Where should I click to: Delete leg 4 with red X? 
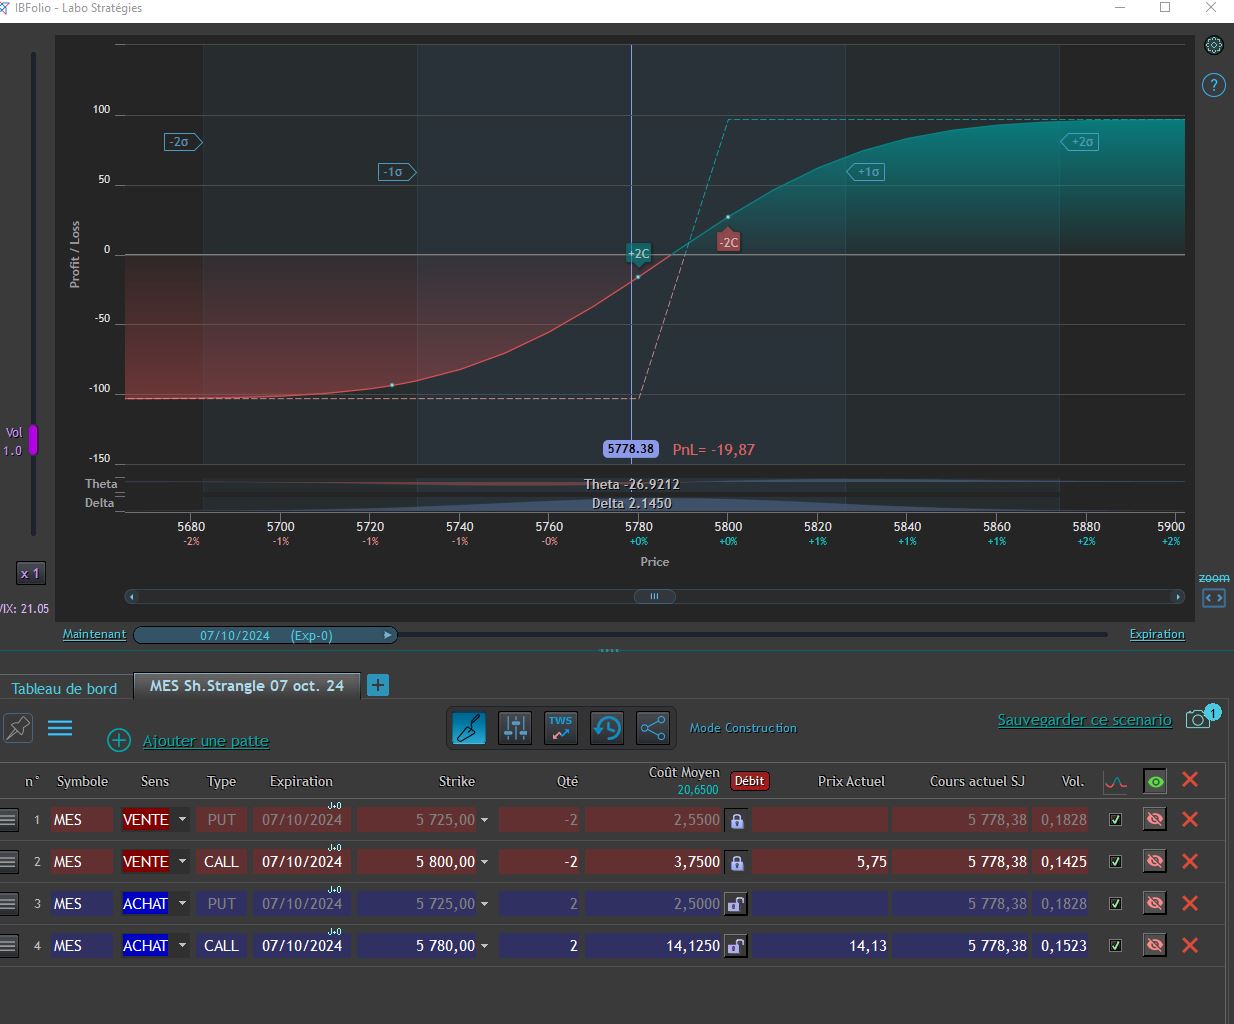1190,945
